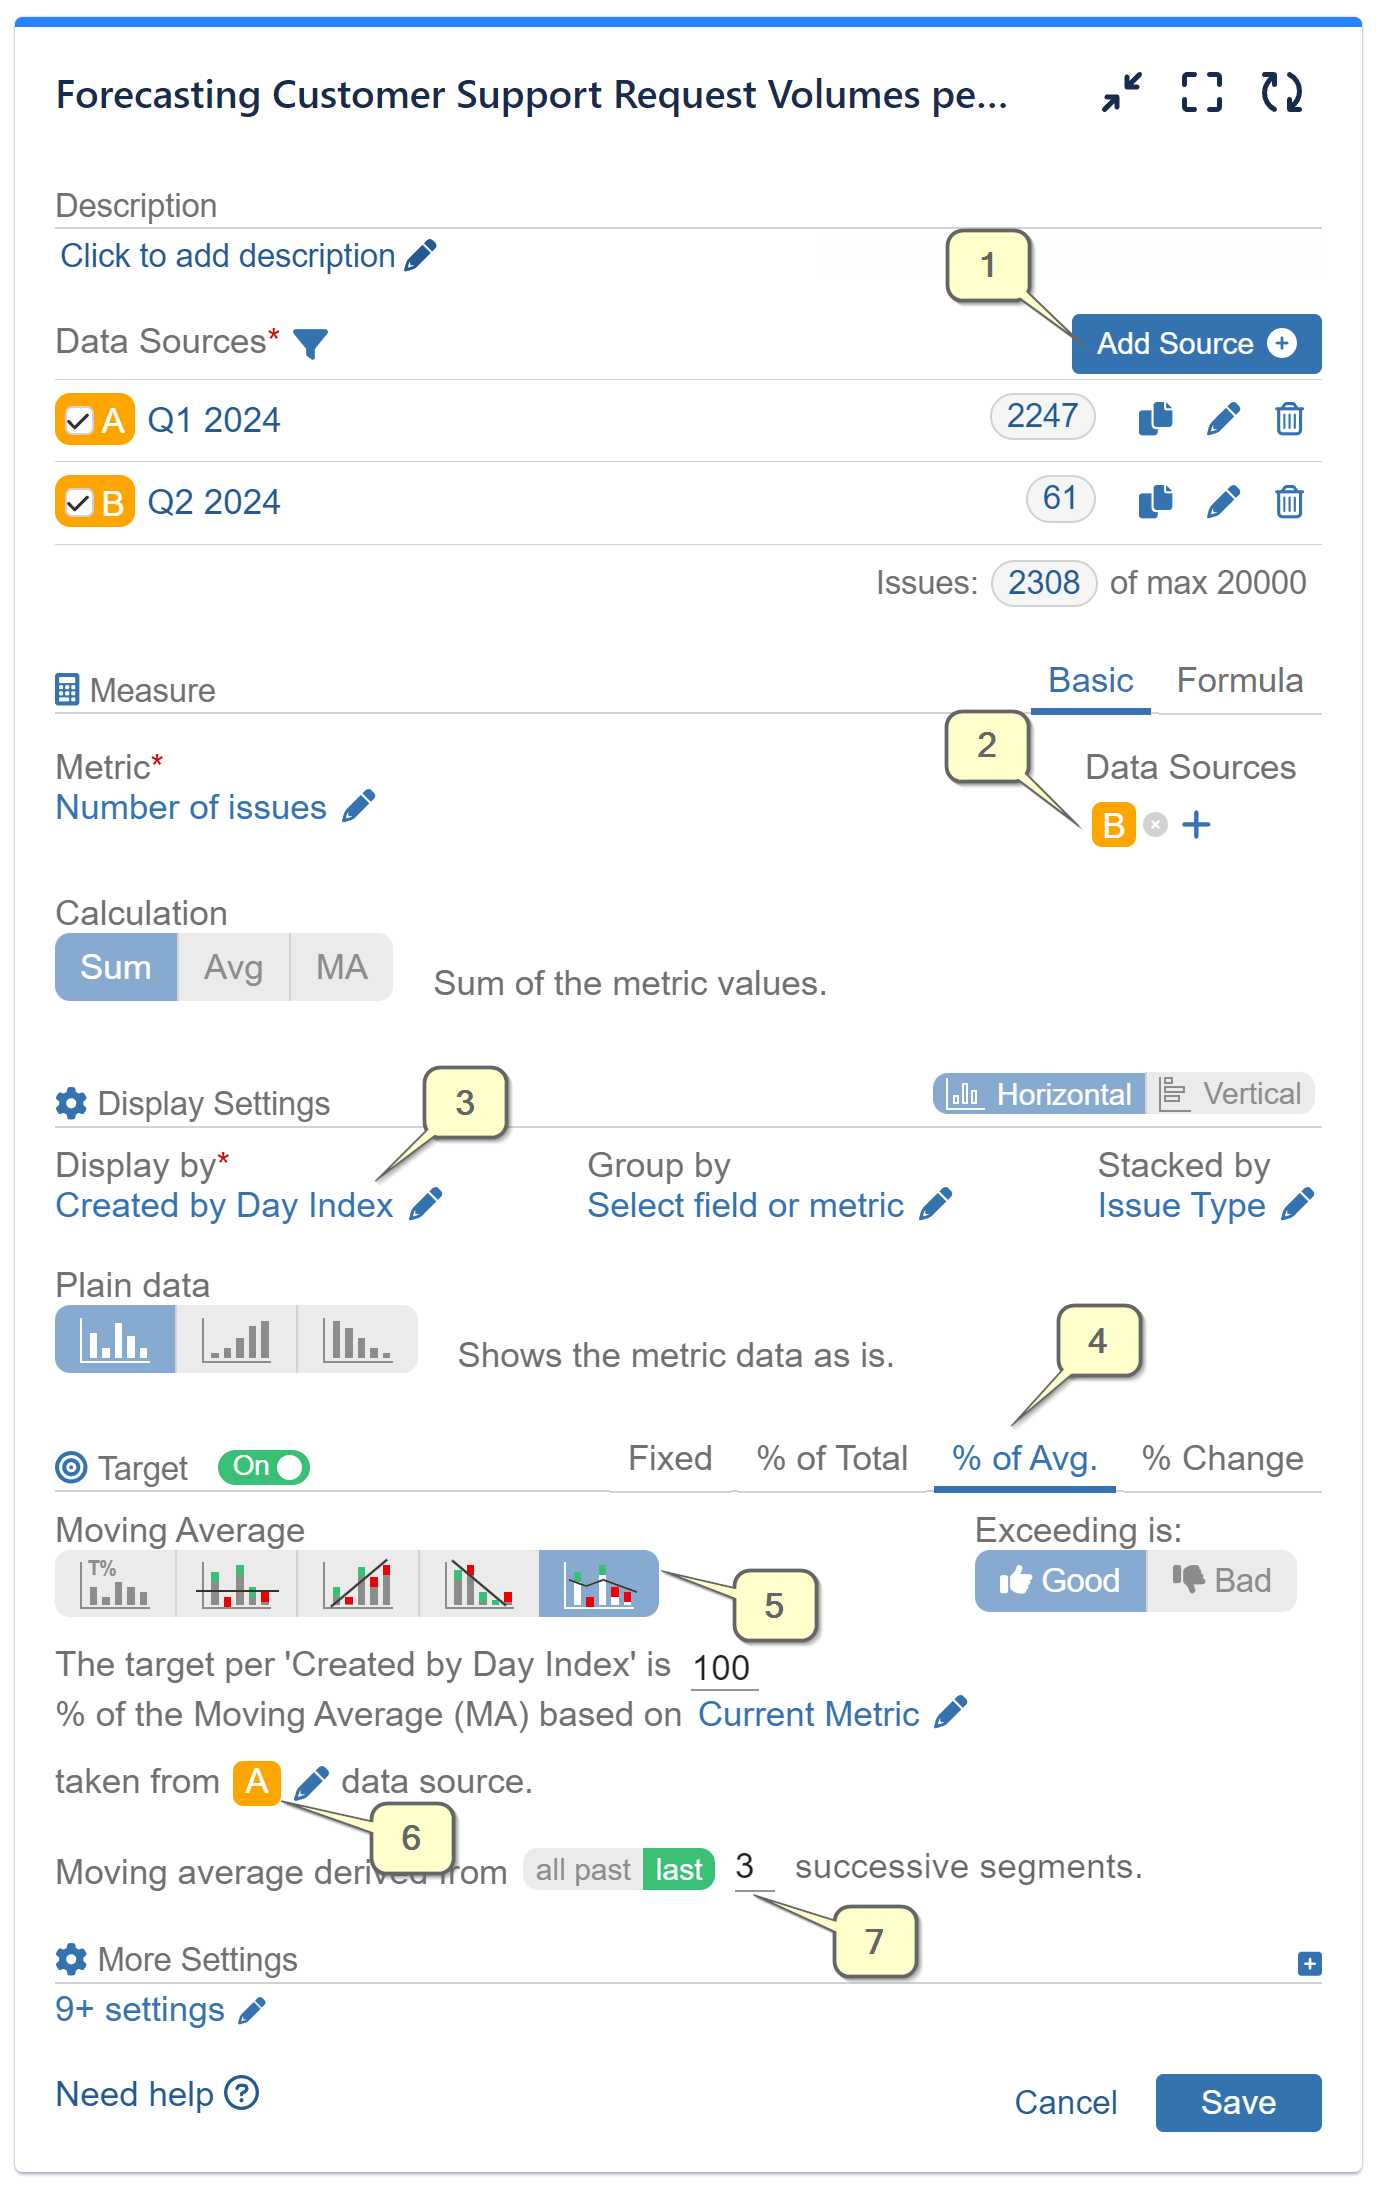The width and height of the screenshot is (1379, 2188).
Task: Switch to the Formula tab
Action: (1240, 681)
